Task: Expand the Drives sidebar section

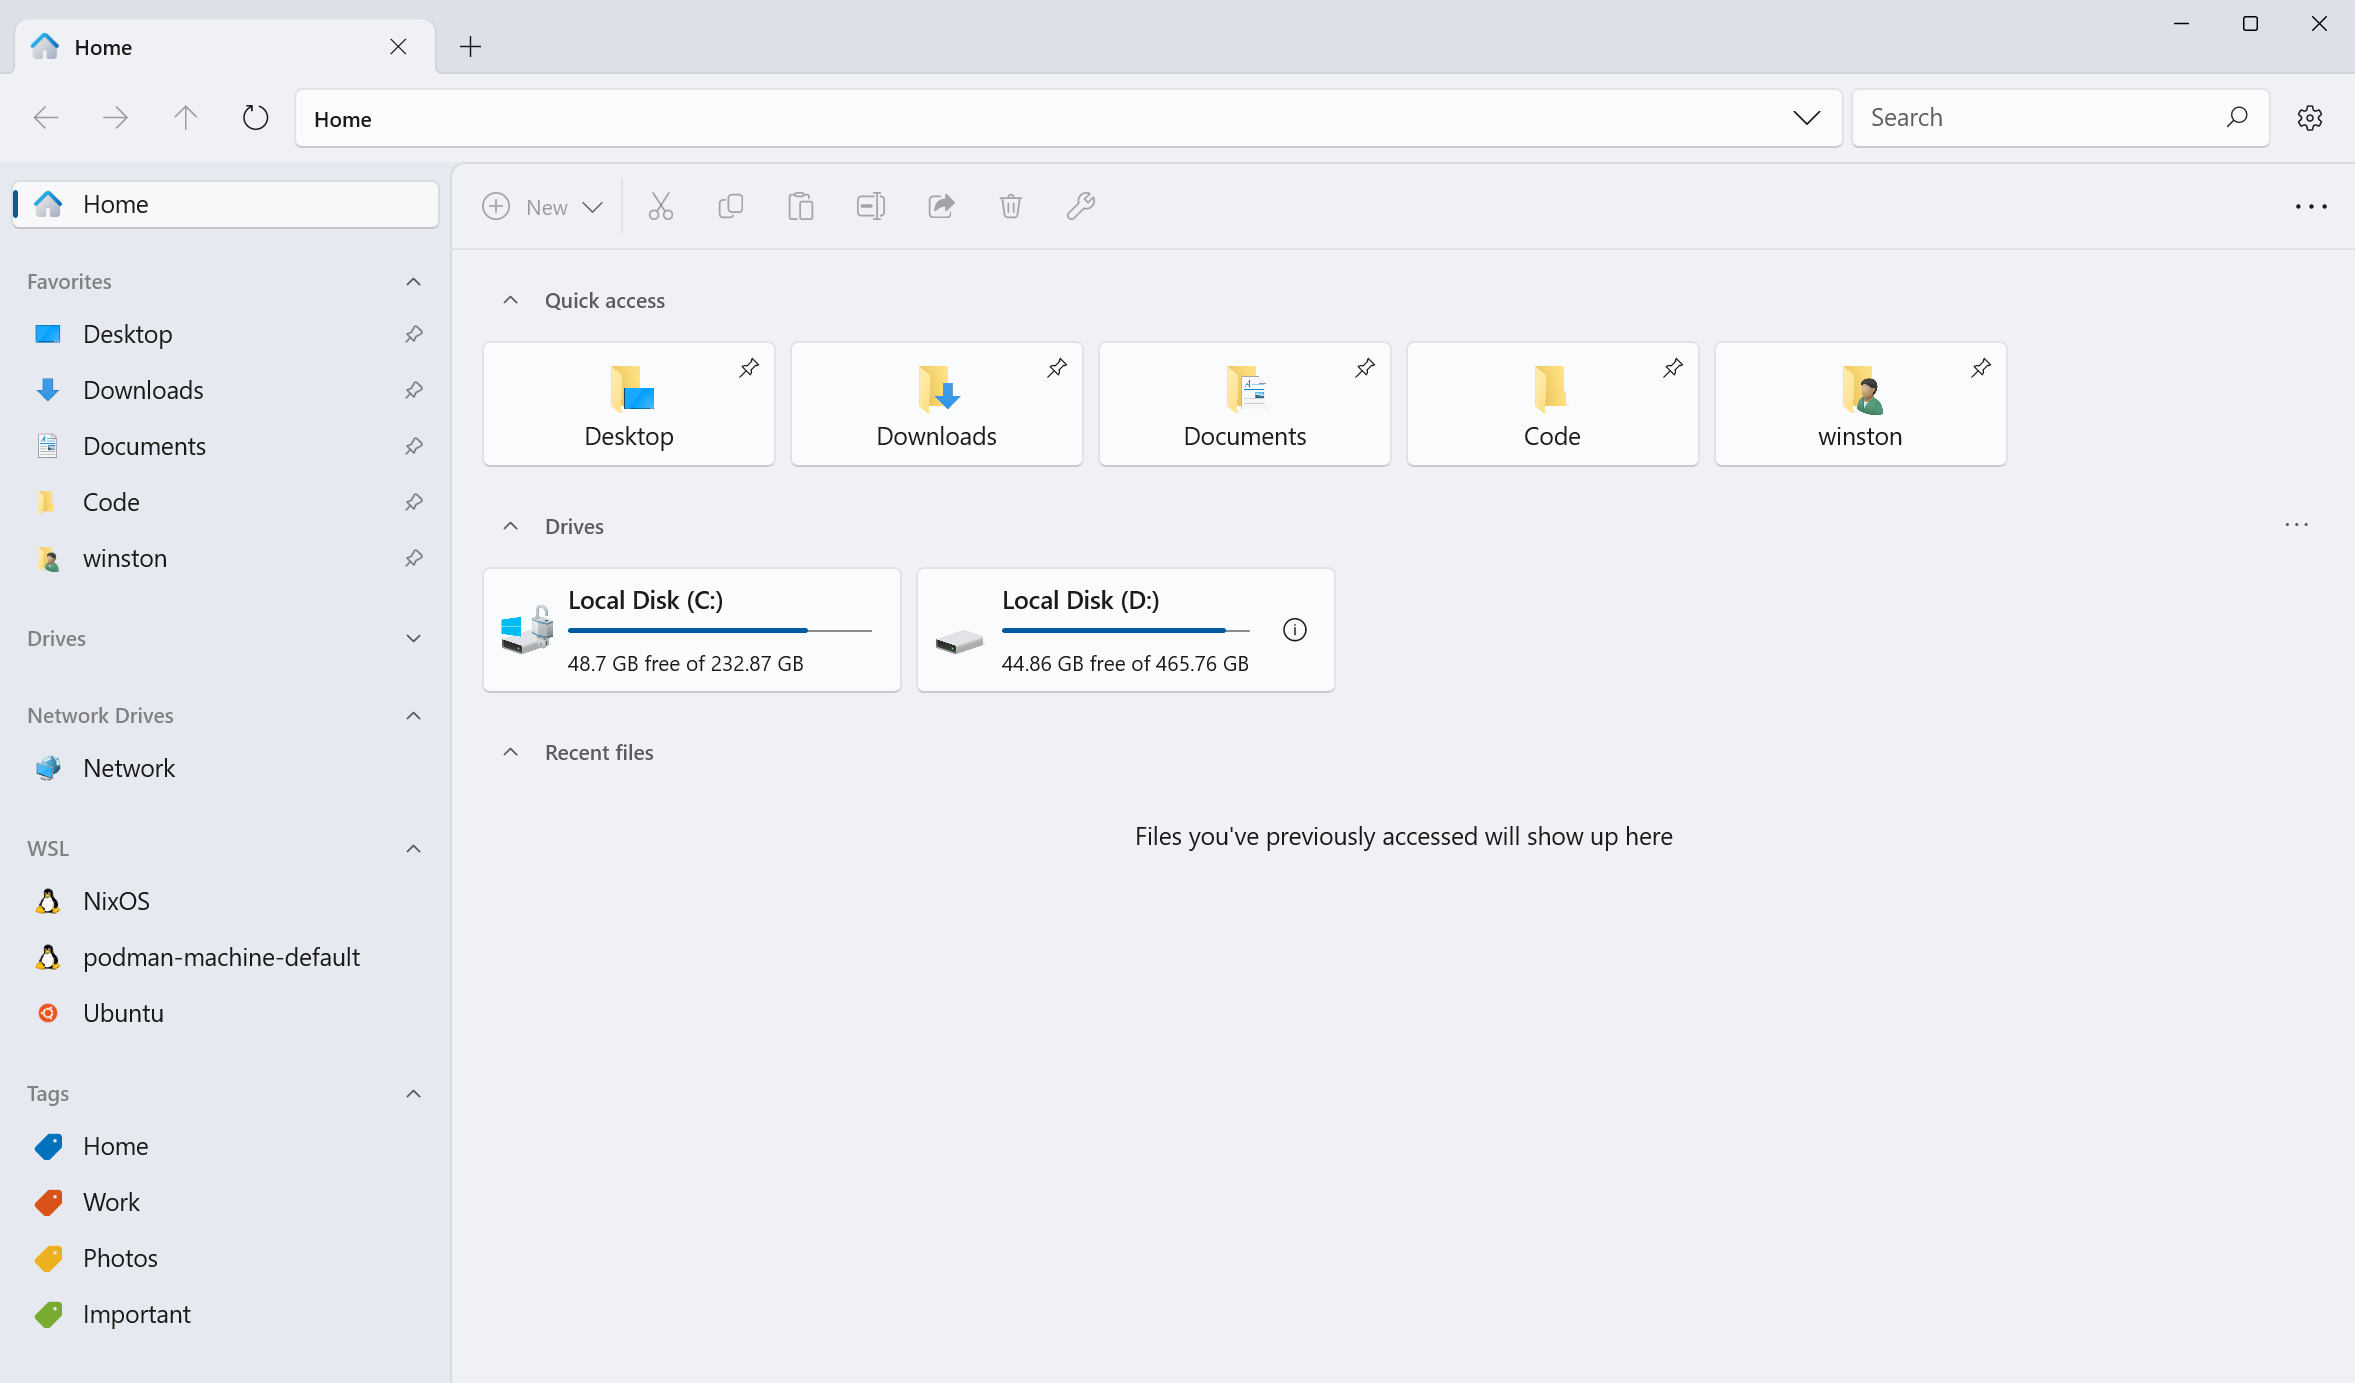Action: 414,638
